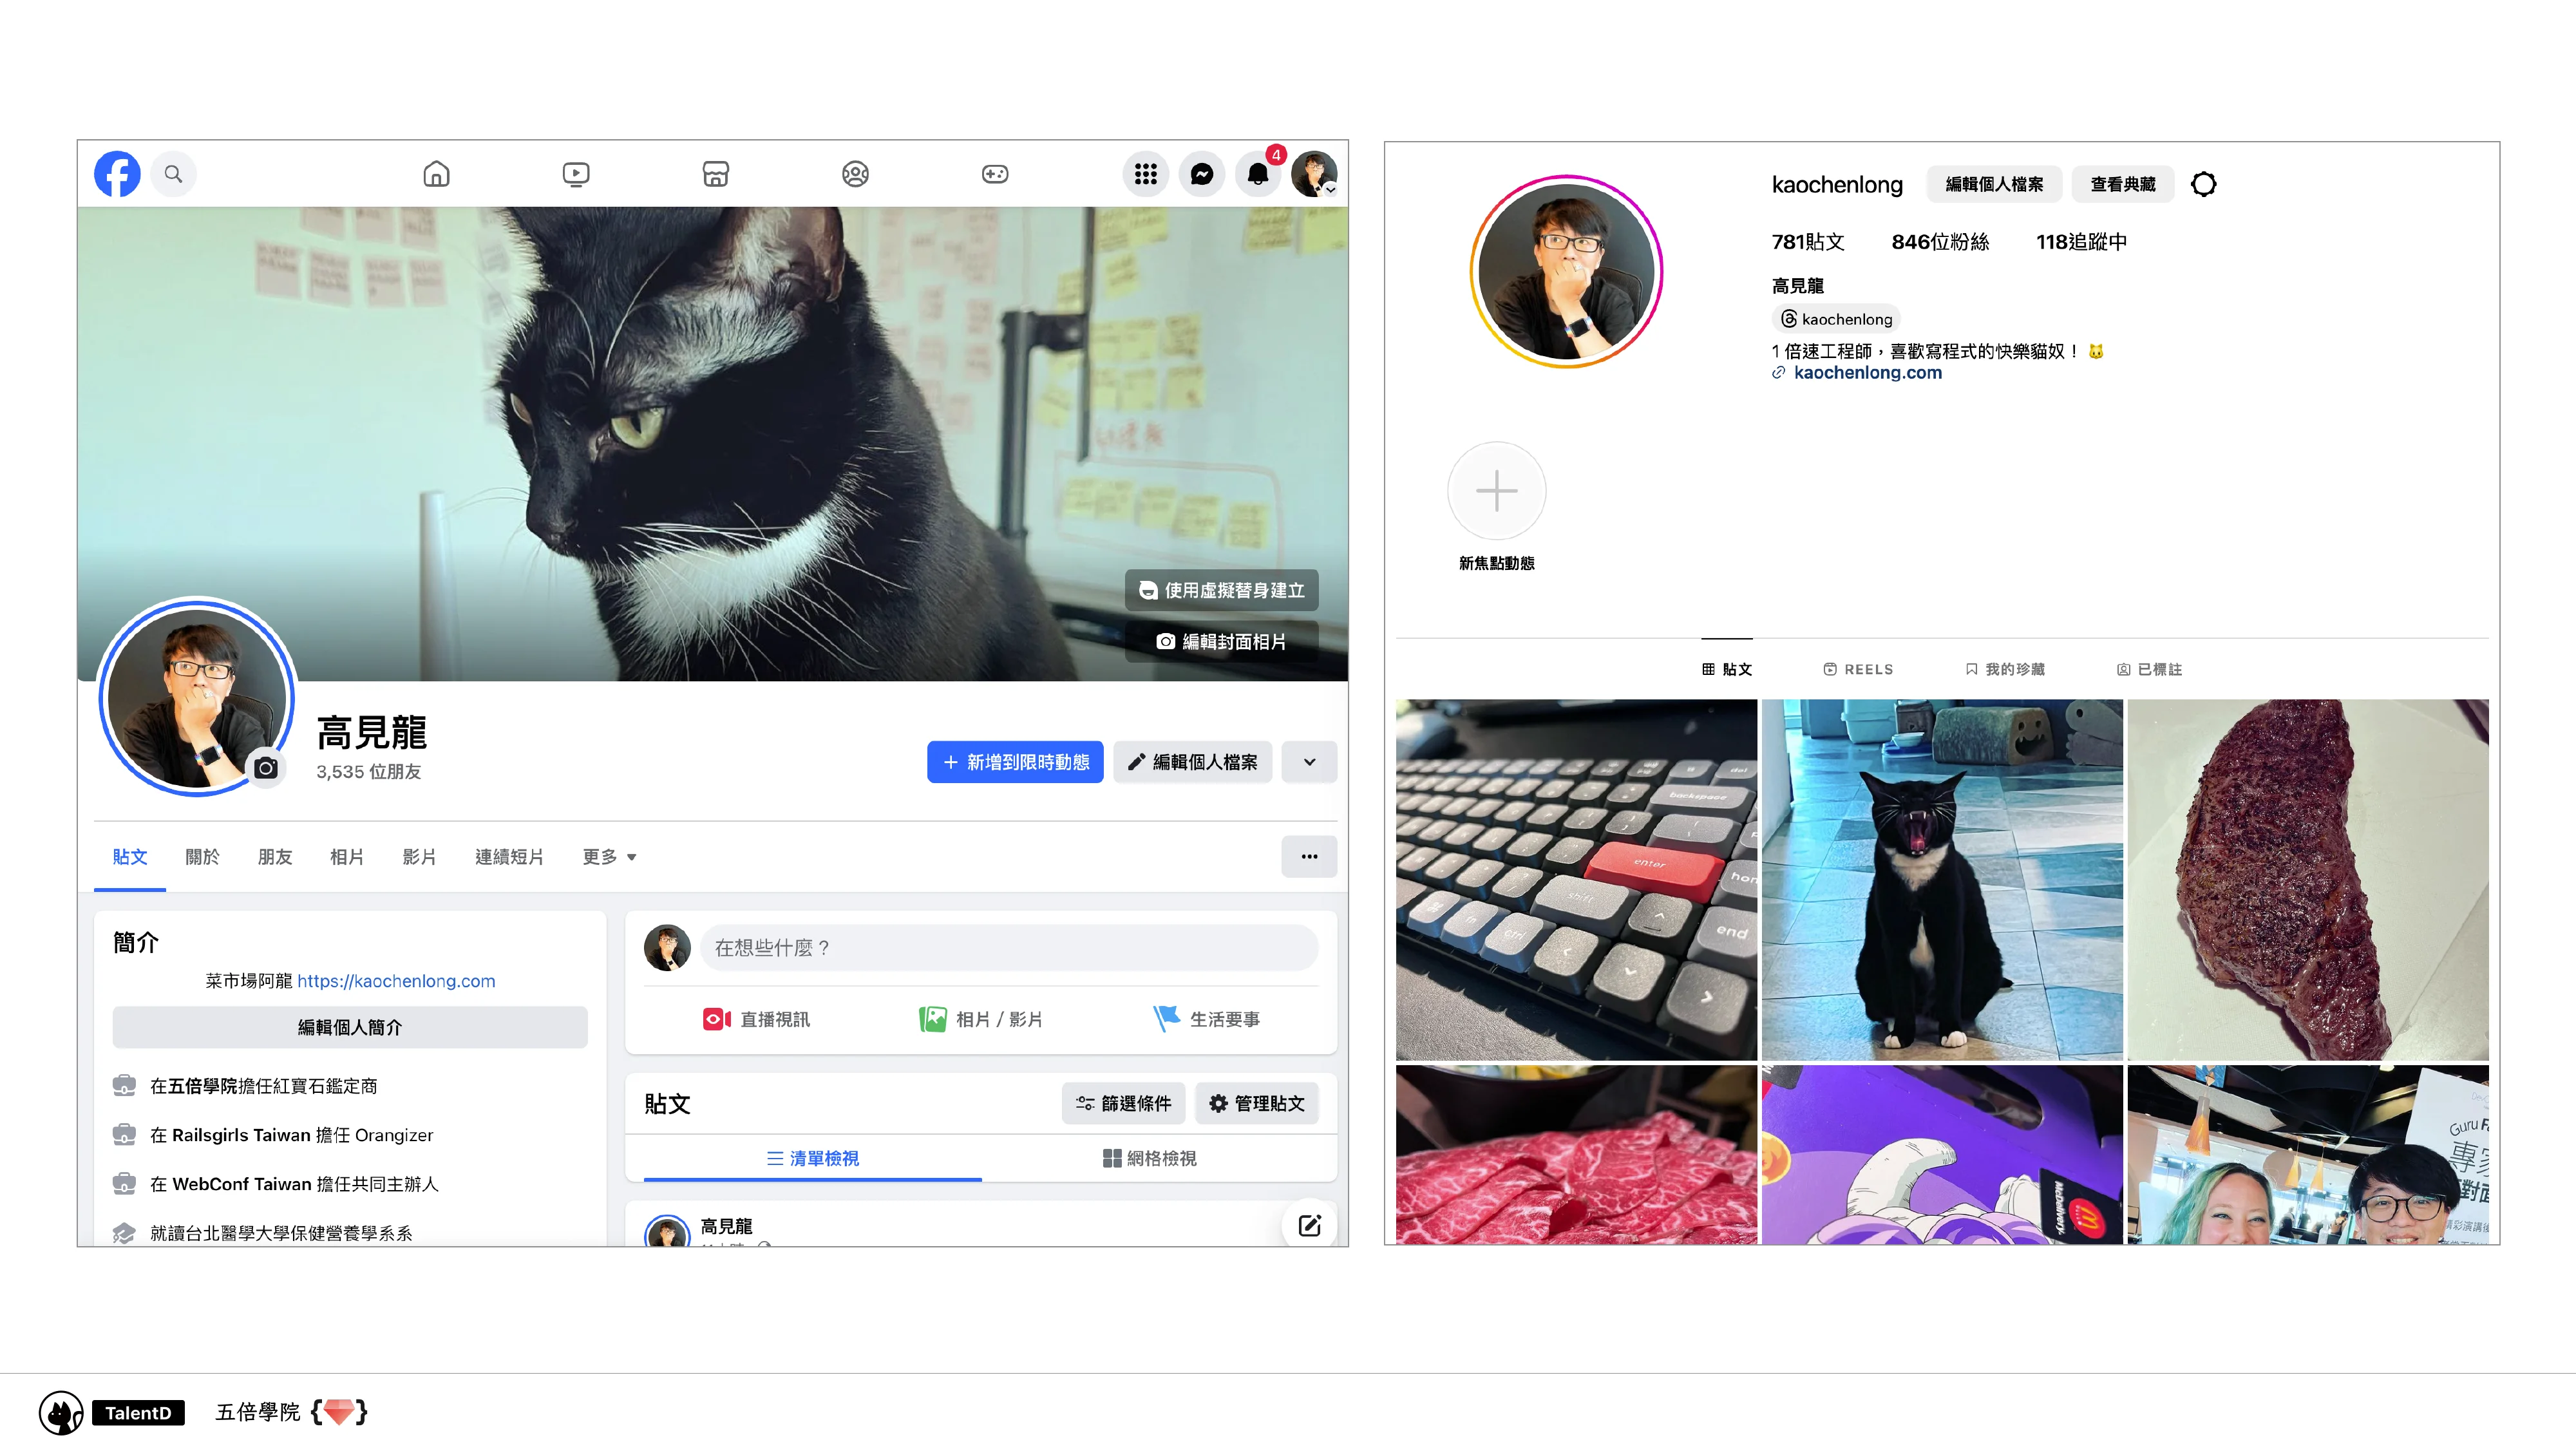Switch to list view (清單檢視)
Viewport: 2576px width, 1449px height.
tap(812, 1158)
